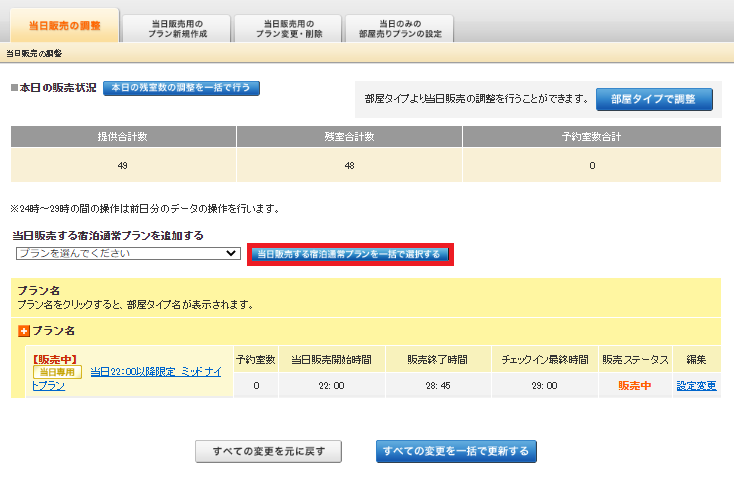Click 当日販売する宿泊通常プランを一括で選択する button
This screenshot has width=738, height=479.
[x=349, y=254]
